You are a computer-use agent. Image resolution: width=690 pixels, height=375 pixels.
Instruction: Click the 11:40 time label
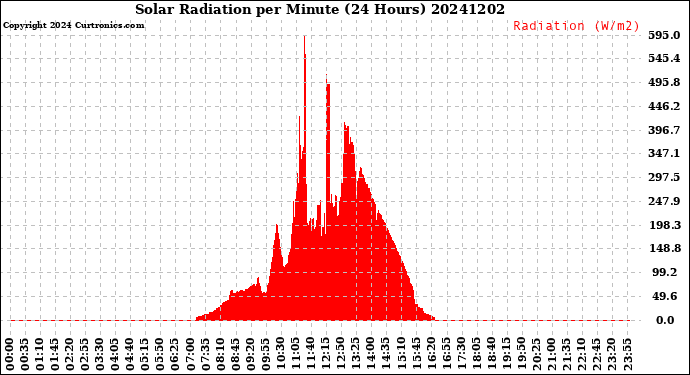tap(311, 355)
